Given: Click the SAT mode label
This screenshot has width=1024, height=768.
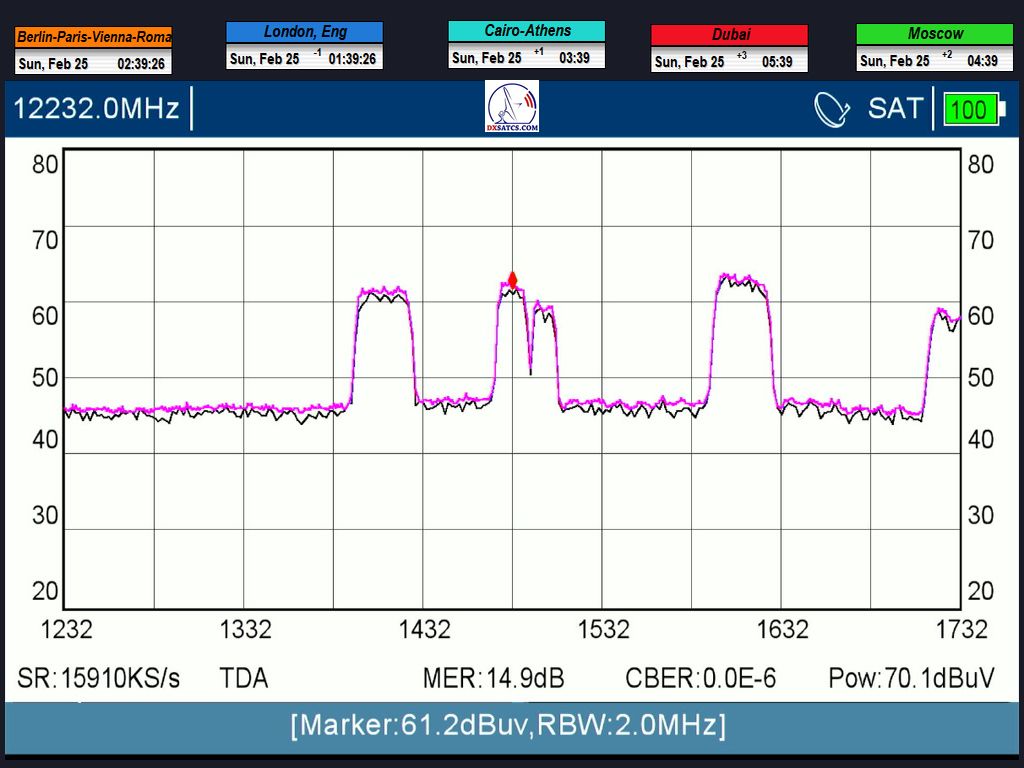Looking at the screenshot, I should pos(895,108).
